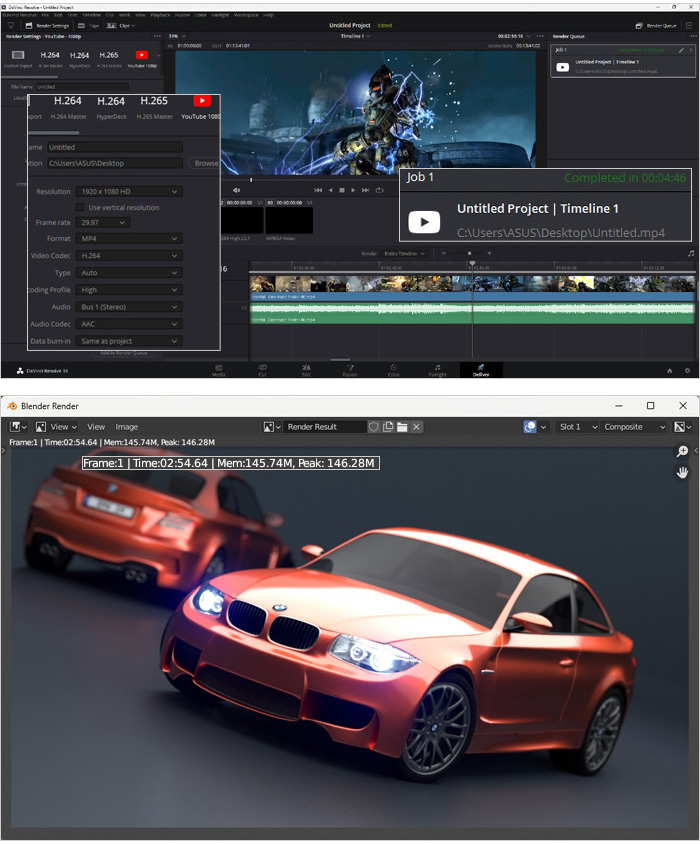700x844 pixels.
Task: Open display channels dropdown in Blender
Action: [x=682, y=427]
